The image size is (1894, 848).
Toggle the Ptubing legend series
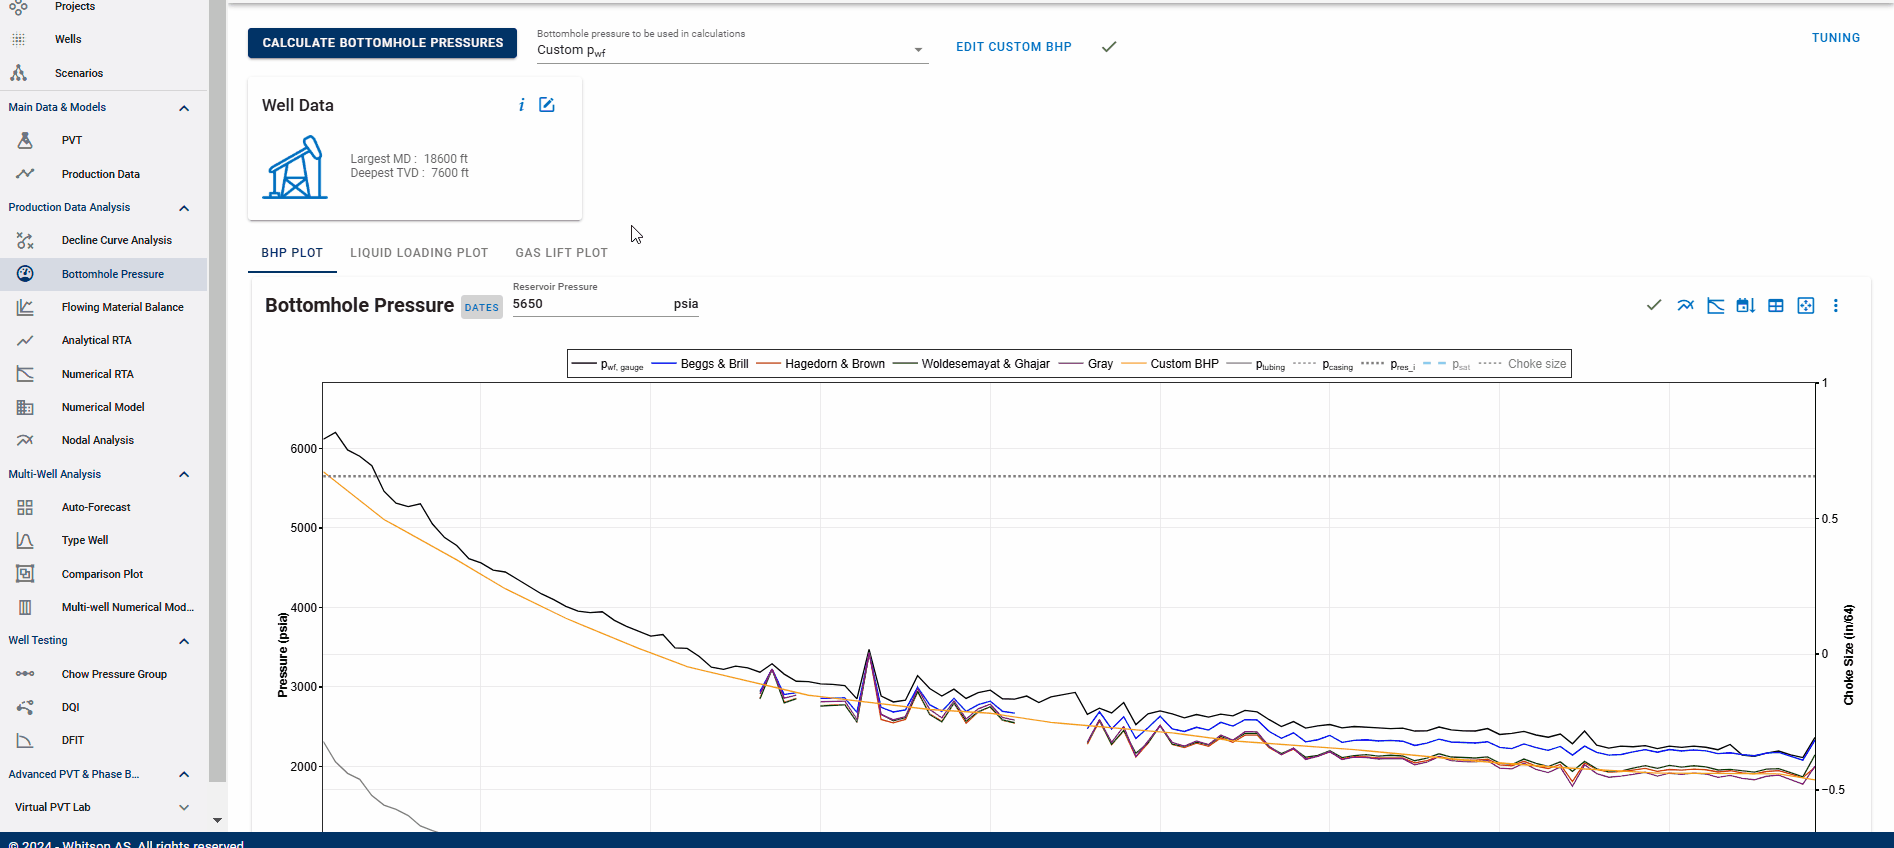click(x=1256, y=364)
